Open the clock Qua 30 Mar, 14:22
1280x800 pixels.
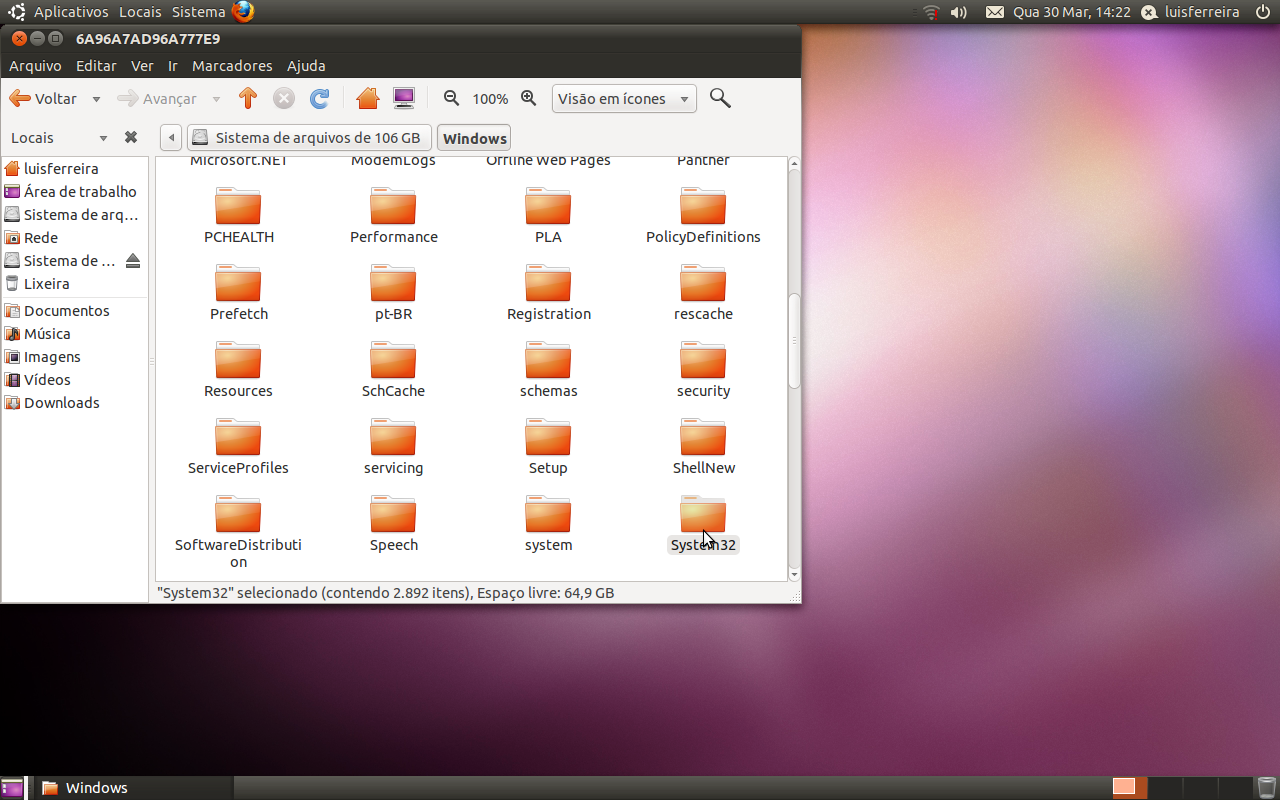tap(1071, 12)
